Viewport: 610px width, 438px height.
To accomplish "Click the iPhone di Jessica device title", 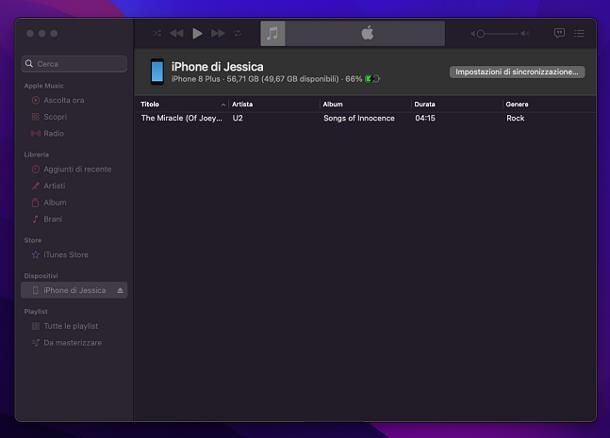I will [x=217, y=67].
